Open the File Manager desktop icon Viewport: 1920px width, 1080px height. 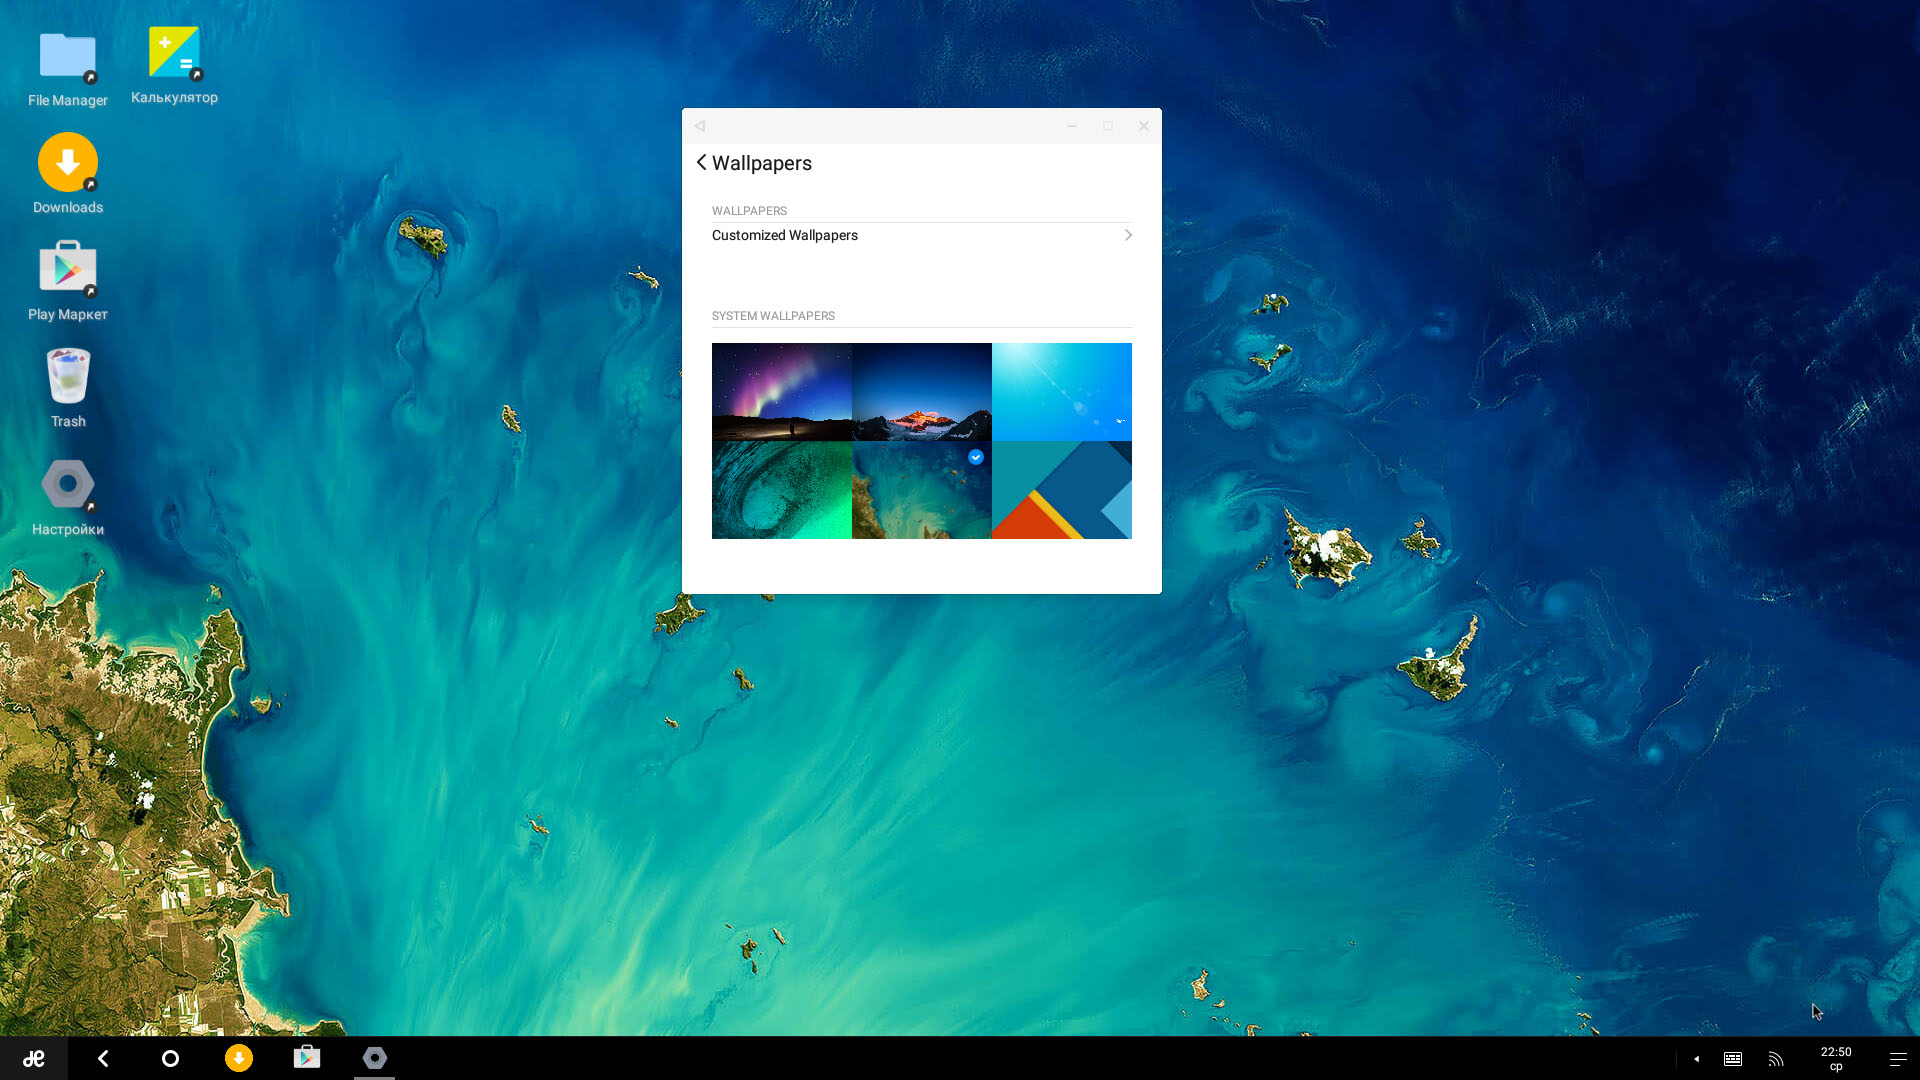click(68, 69)
